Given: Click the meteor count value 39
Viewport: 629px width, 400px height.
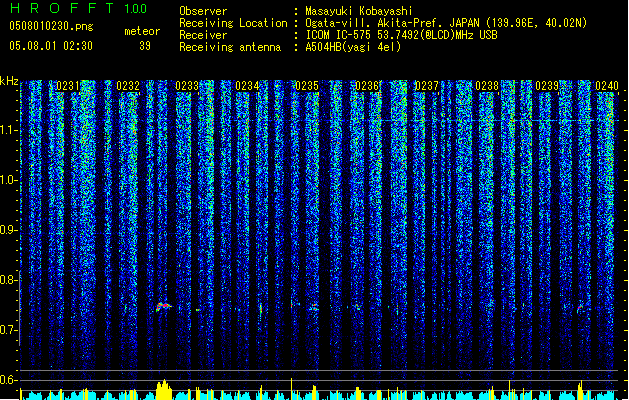Looking at the screenshot, I should pos(145,46).
